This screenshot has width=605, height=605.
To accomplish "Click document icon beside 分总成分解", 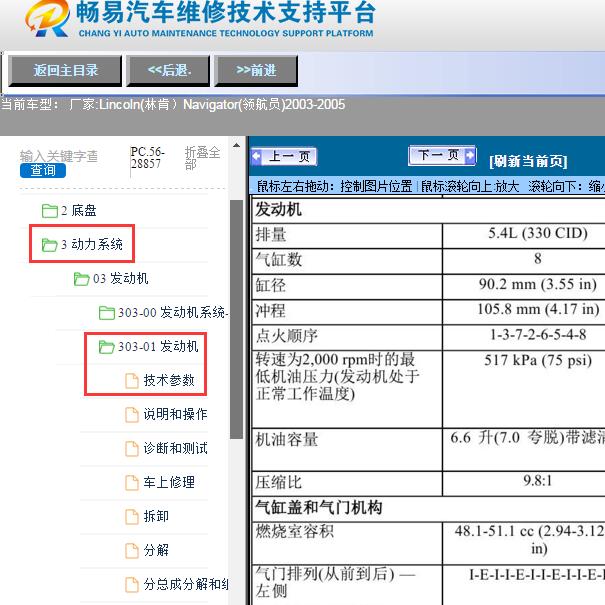I will (x=132, y=585).
